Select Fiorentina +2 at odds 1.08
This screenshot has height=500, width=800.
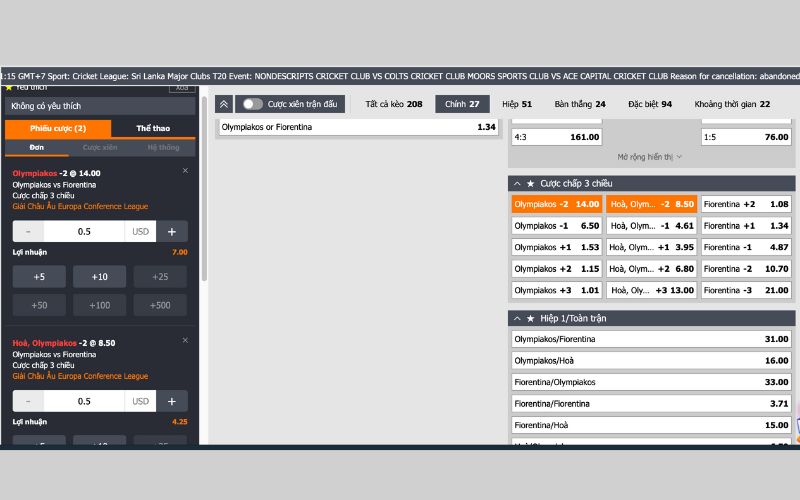[746, 204]
